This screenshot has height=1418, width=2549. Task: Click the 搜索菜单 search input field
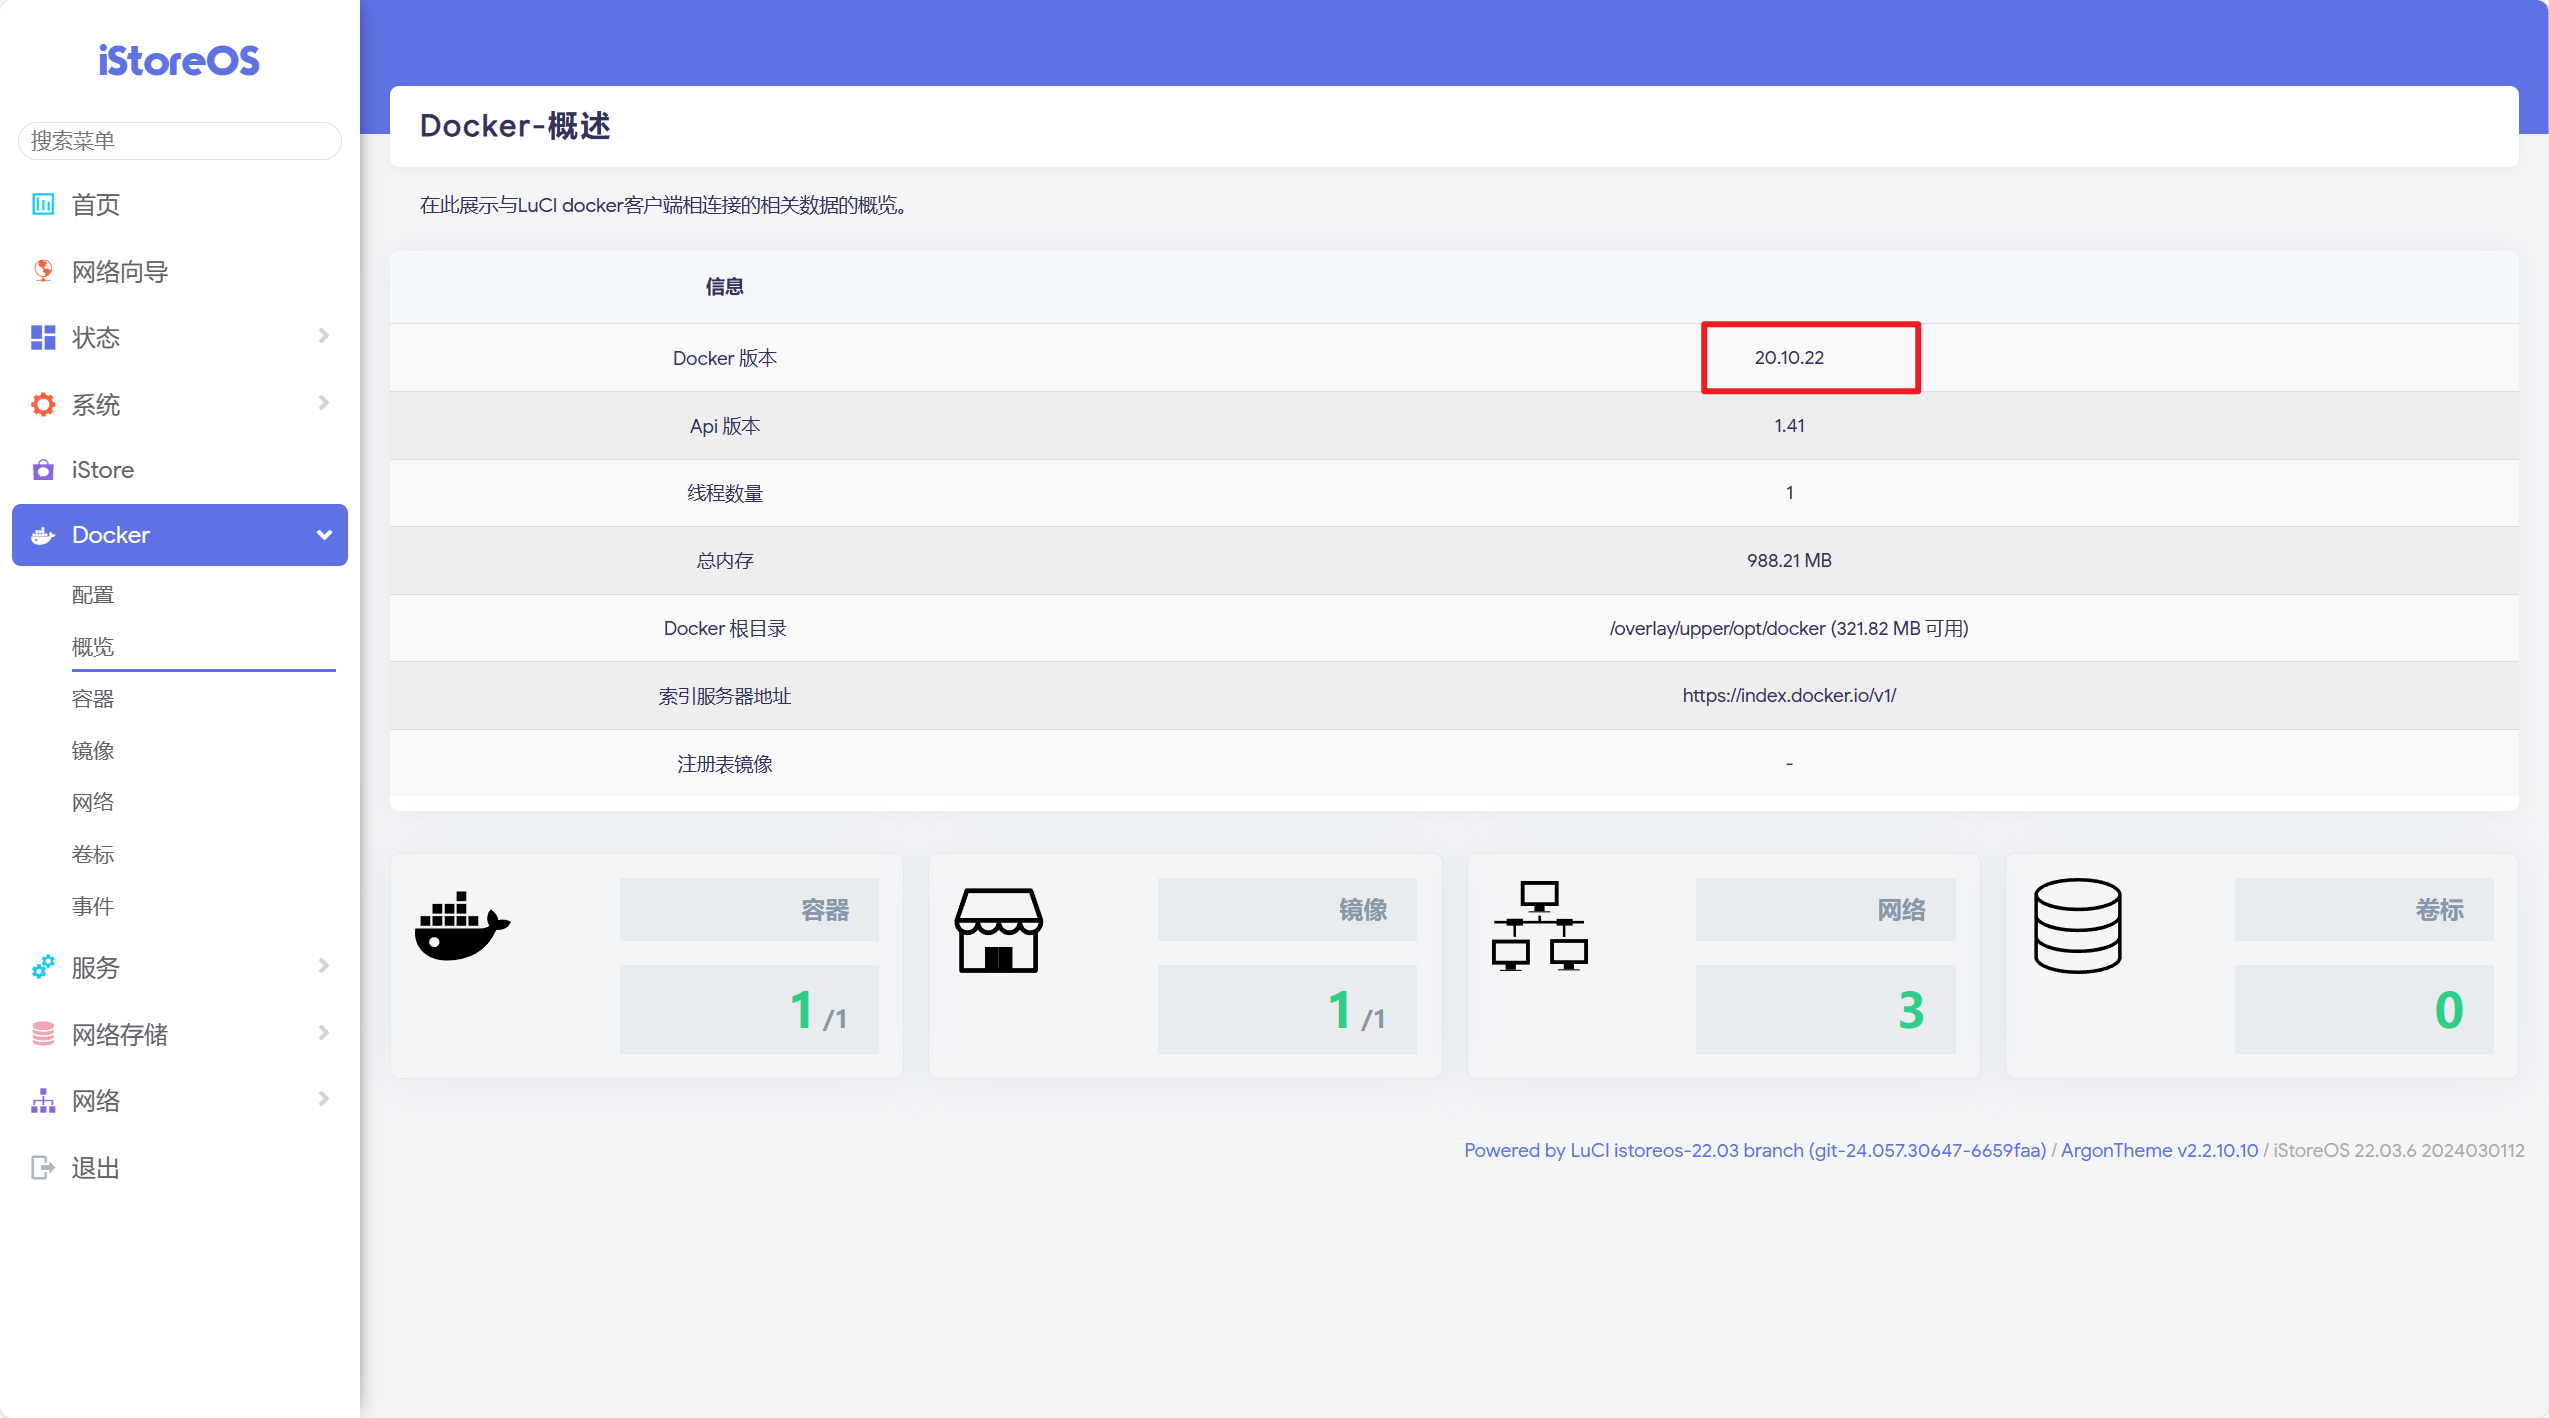click(179, 141)
